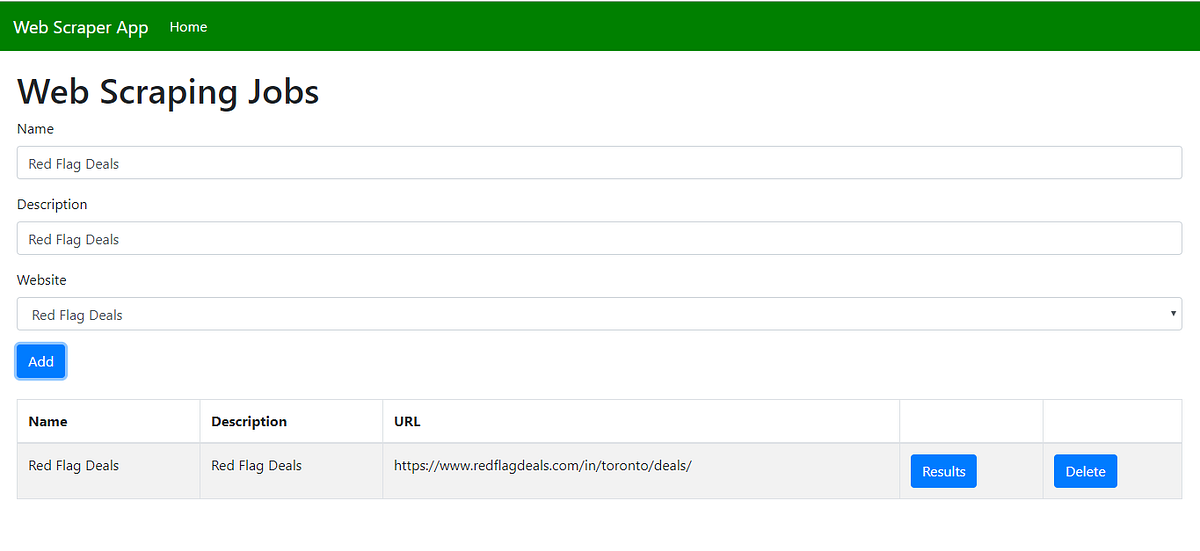1200x551 pixels.
Task: Click the Web Scraping Jobs heading
Action: click(x=168, y=91)
